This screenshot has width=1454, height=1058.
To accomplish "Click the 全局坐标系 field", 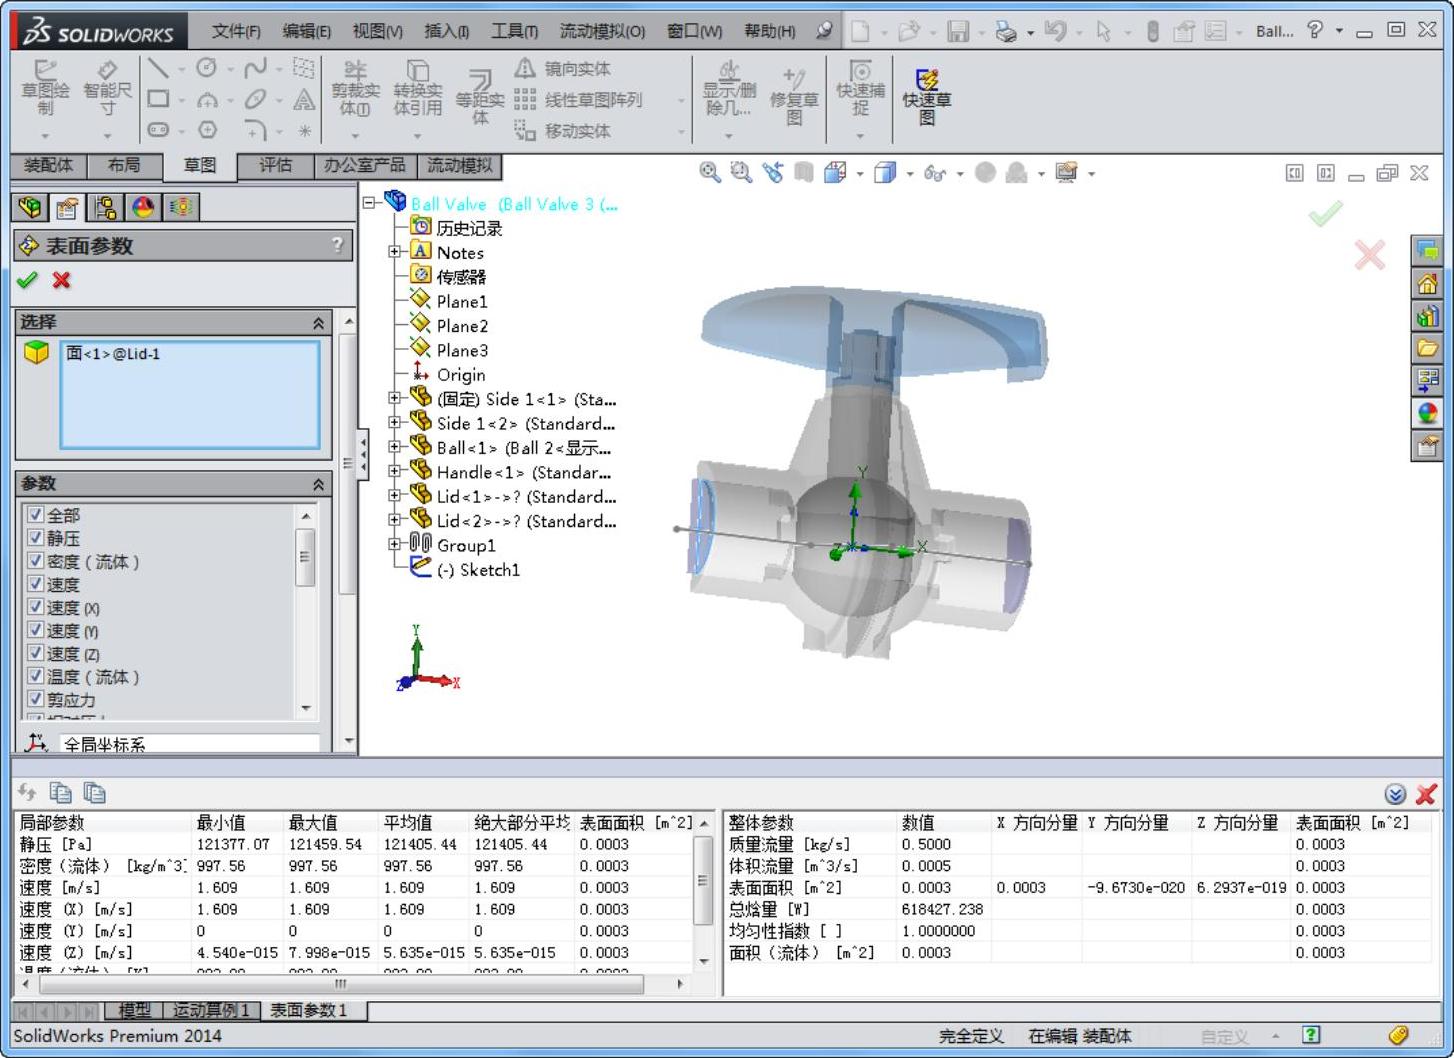I will click(190, 744).
